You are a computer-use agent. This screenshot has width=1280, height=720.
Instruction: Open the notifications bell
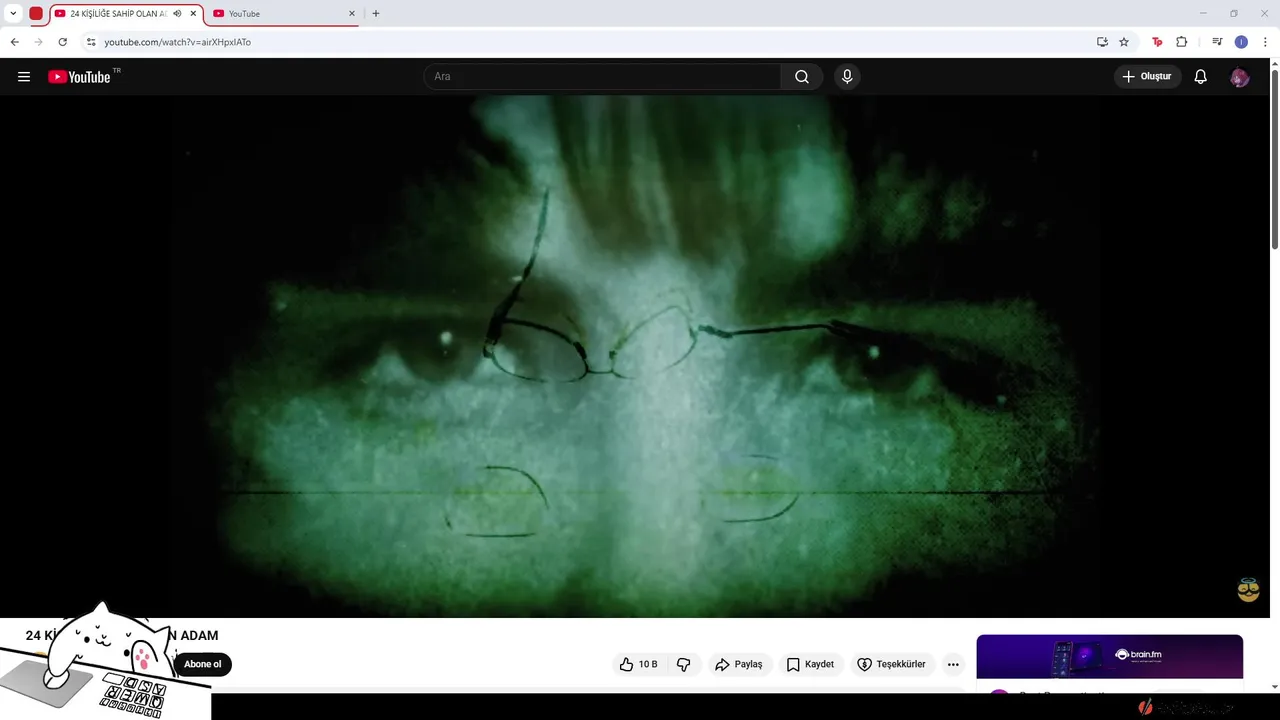1201,77
